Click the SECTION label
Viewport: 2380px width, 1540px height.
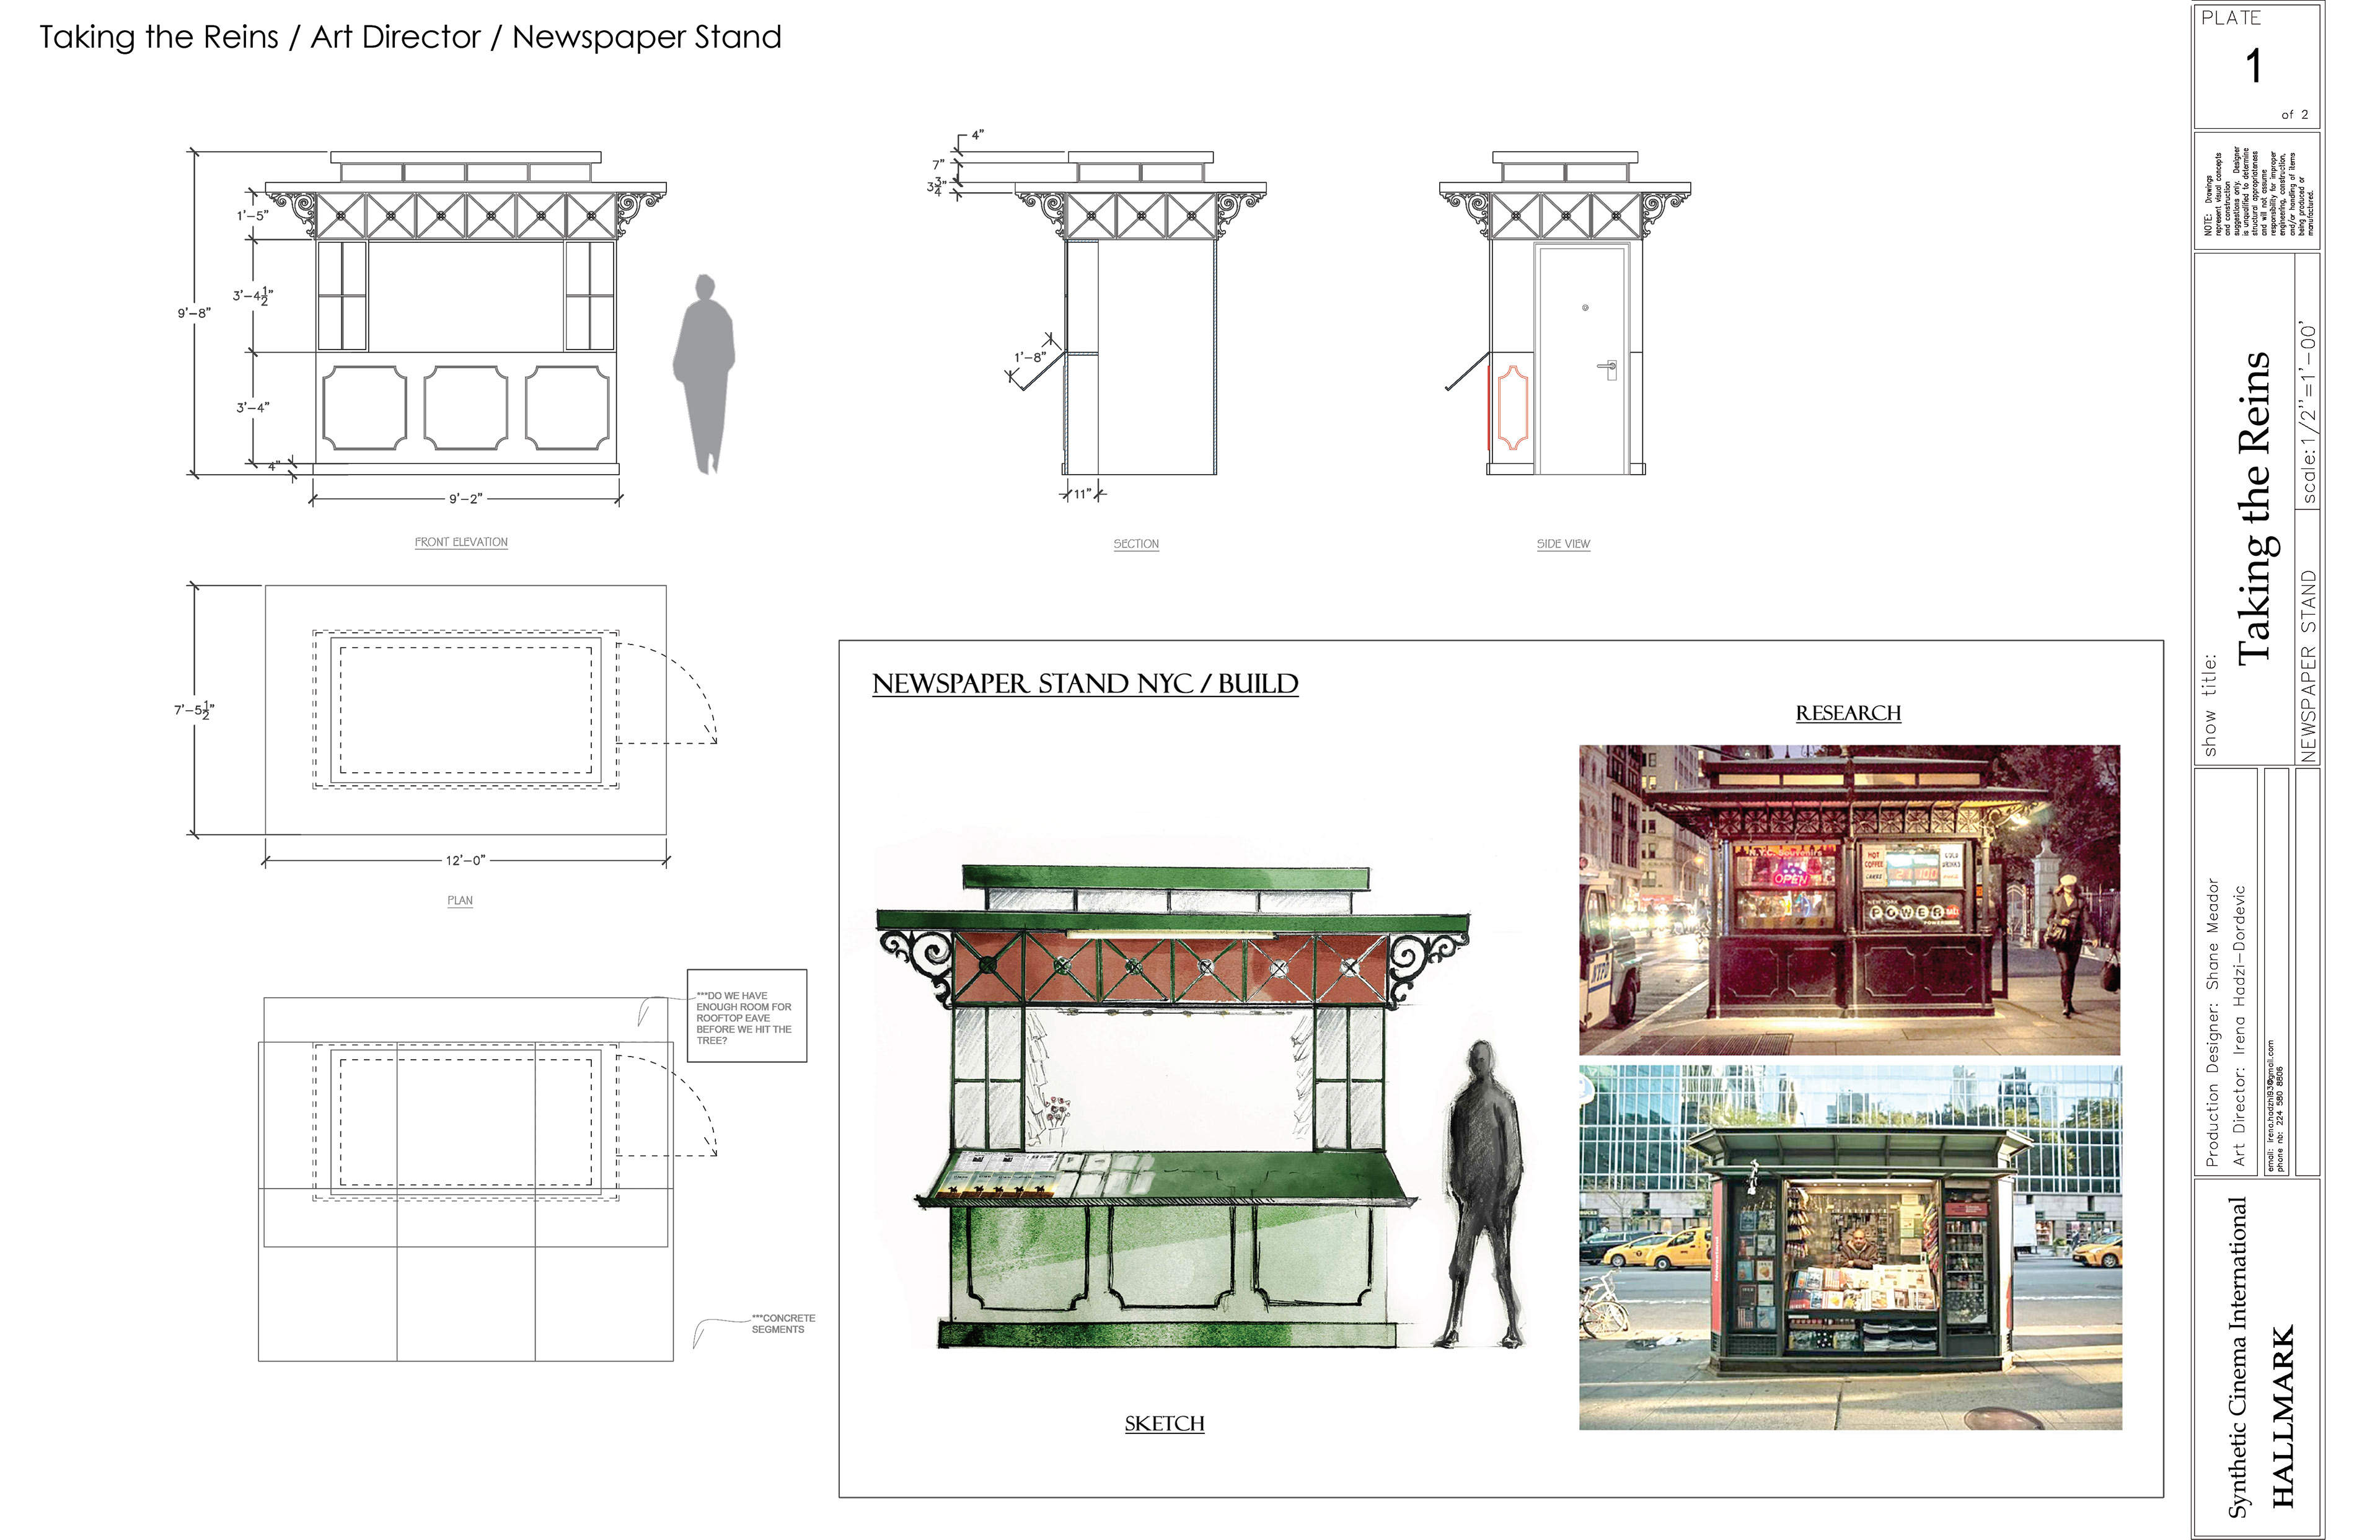tap(1136, 544)
